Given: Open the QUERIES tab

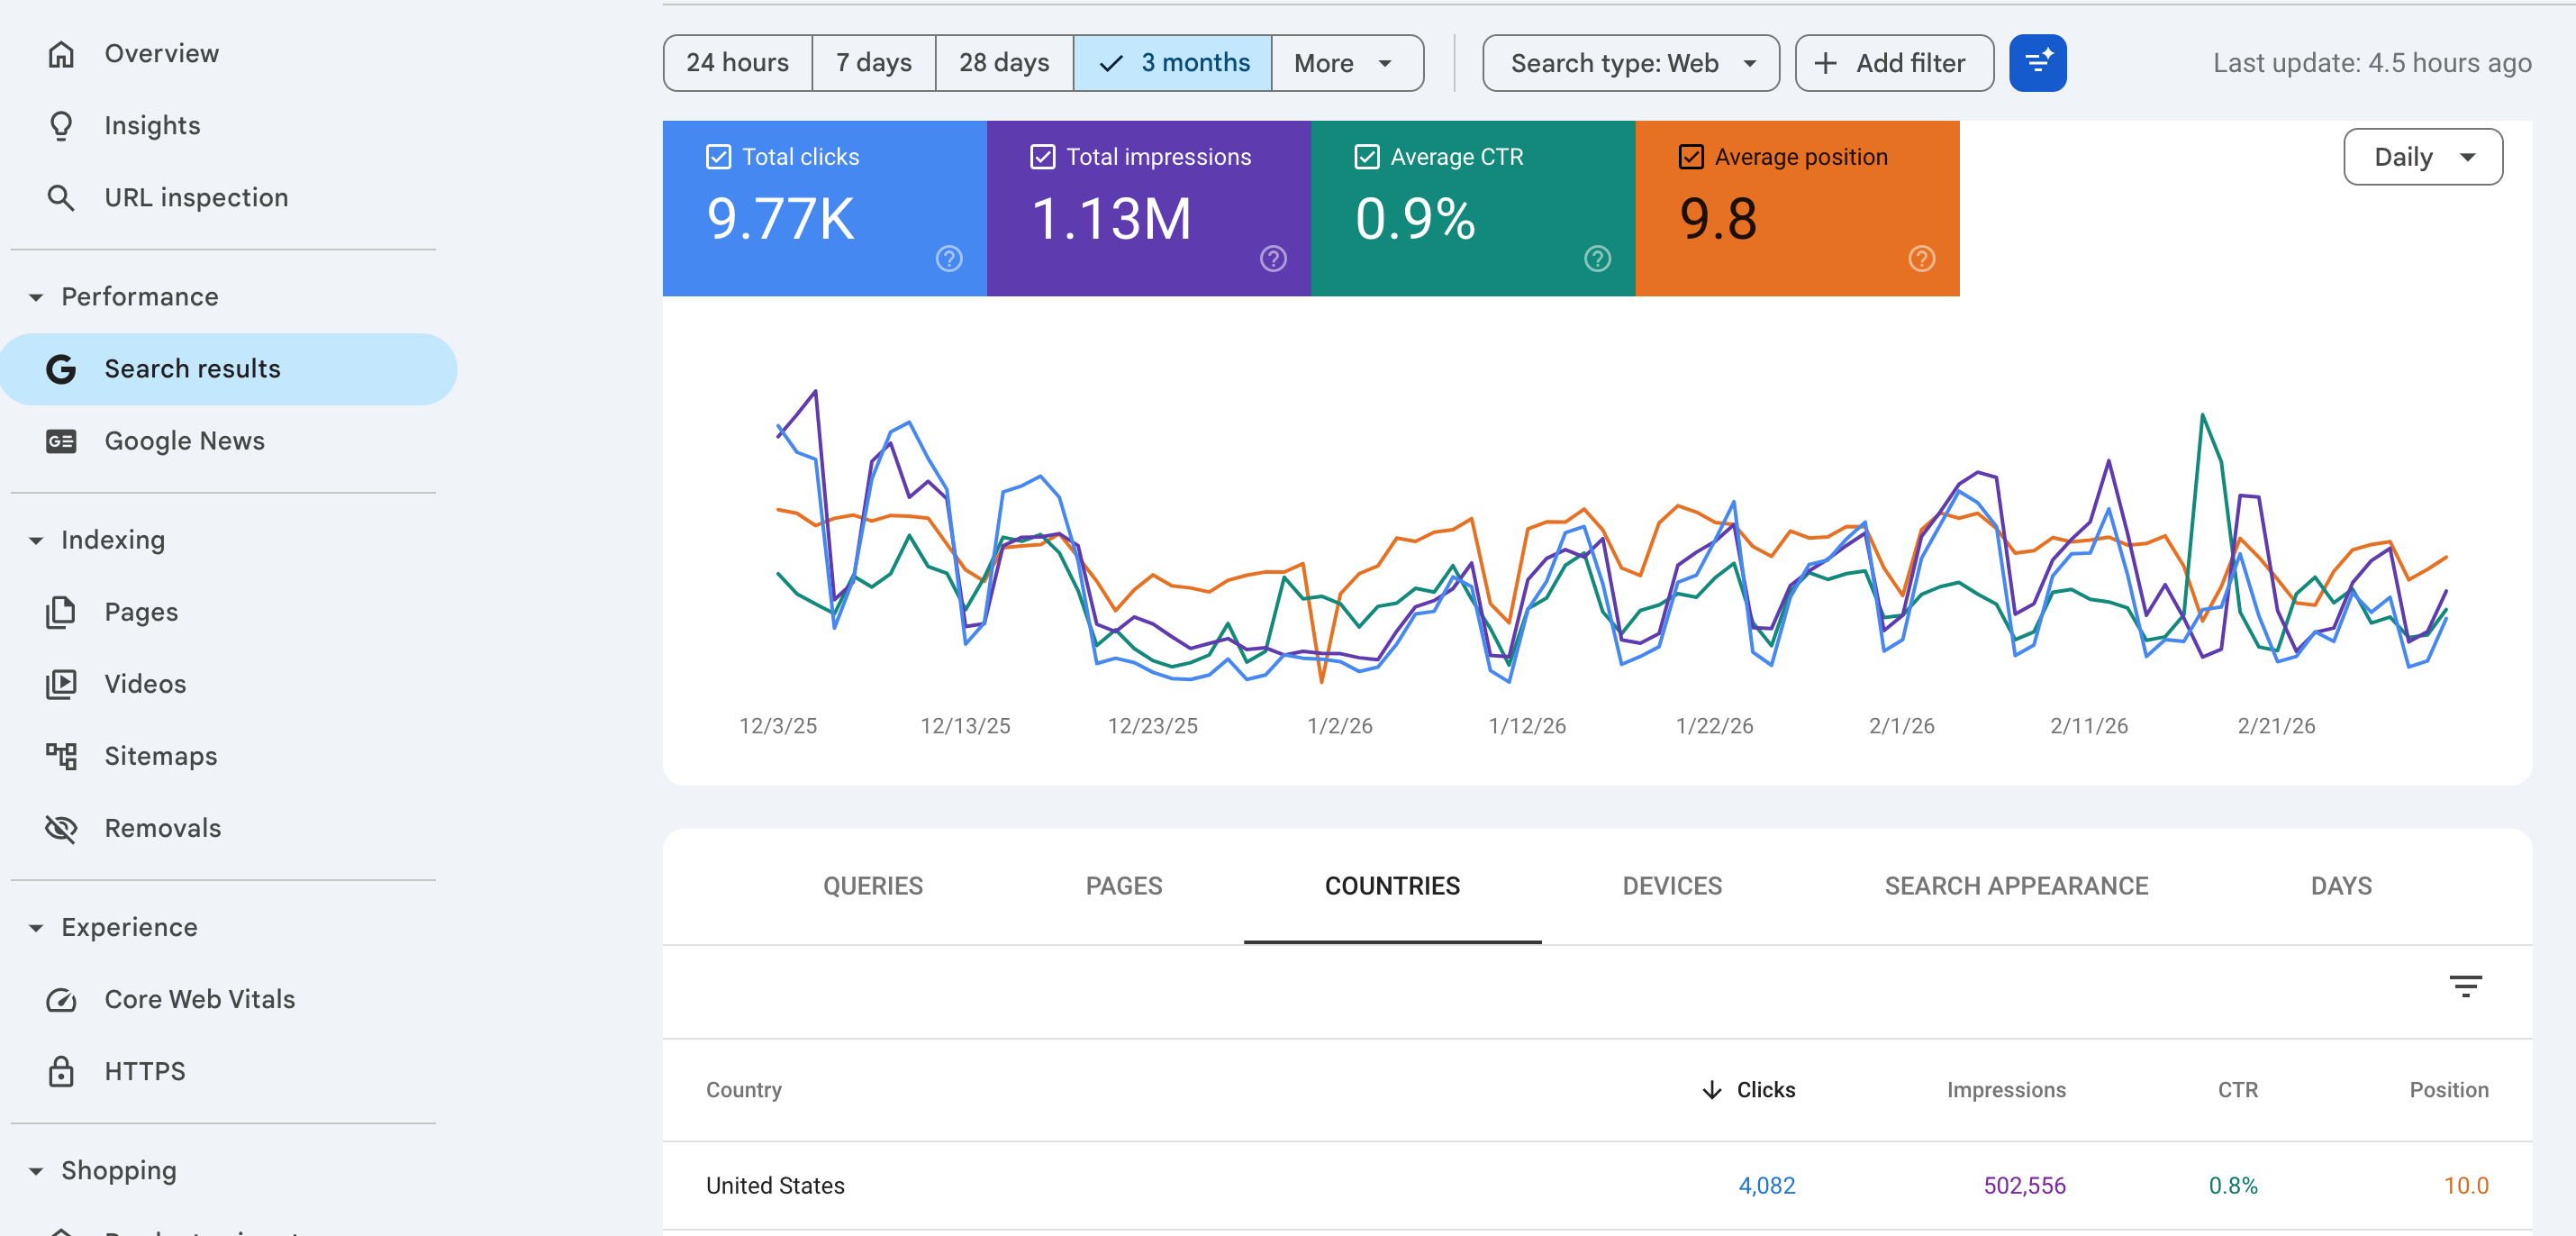Looking at the screenshot, I should pyautogui.click(x=872, y=885).
